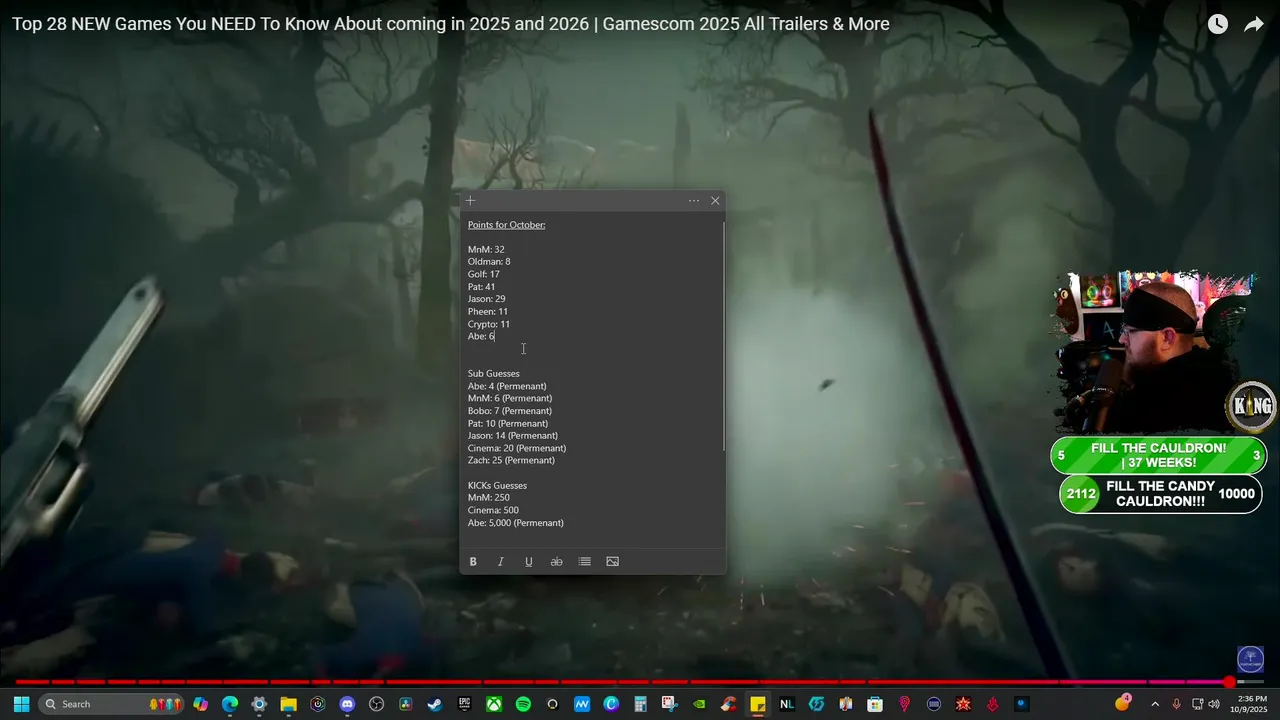Show hidden system tray icons
1280x720 pixels.
point(1155,704)
